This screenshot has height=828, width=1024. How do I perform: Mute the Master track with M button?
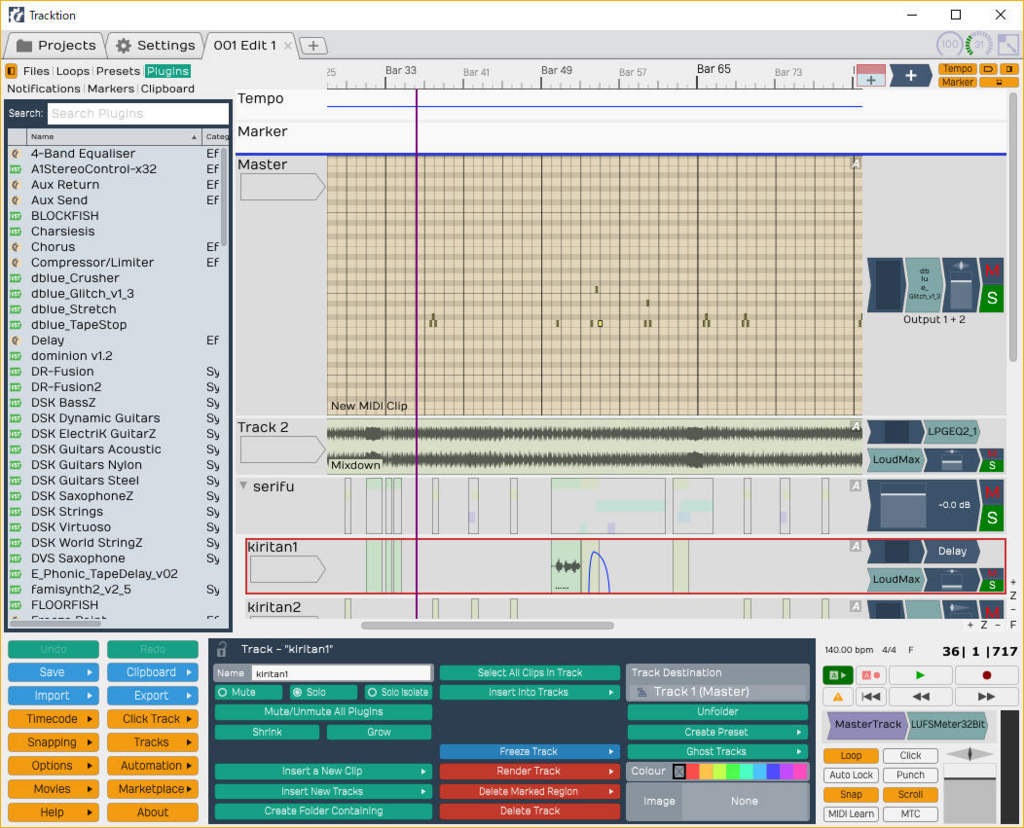991,270
